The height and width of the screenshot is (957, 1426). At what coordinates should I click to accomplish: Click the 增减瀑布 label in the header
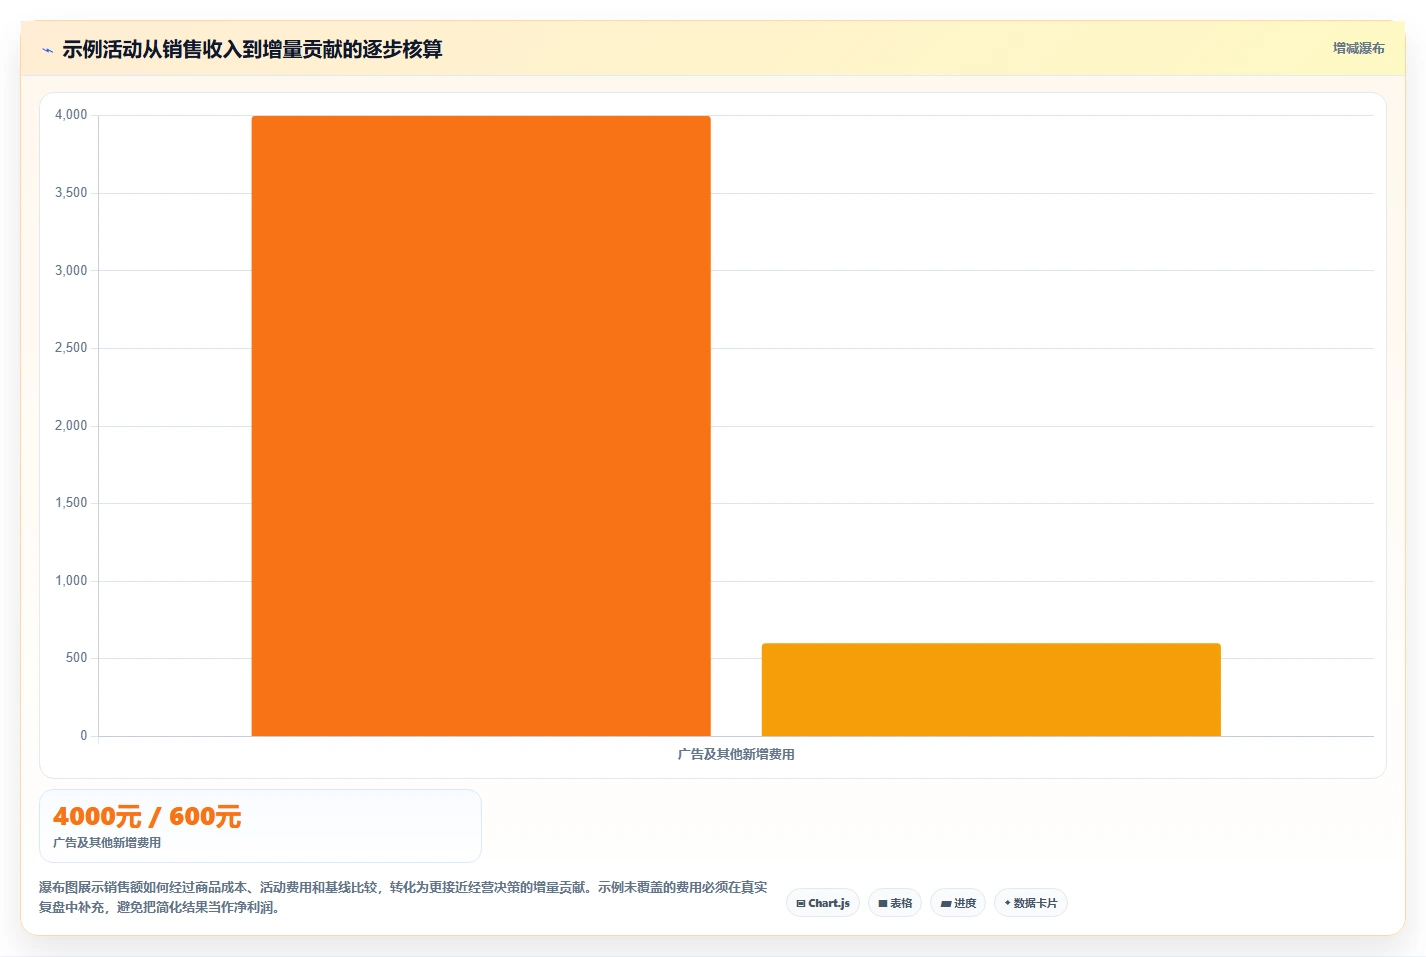pyautogui.click(x=1358, y=48)
